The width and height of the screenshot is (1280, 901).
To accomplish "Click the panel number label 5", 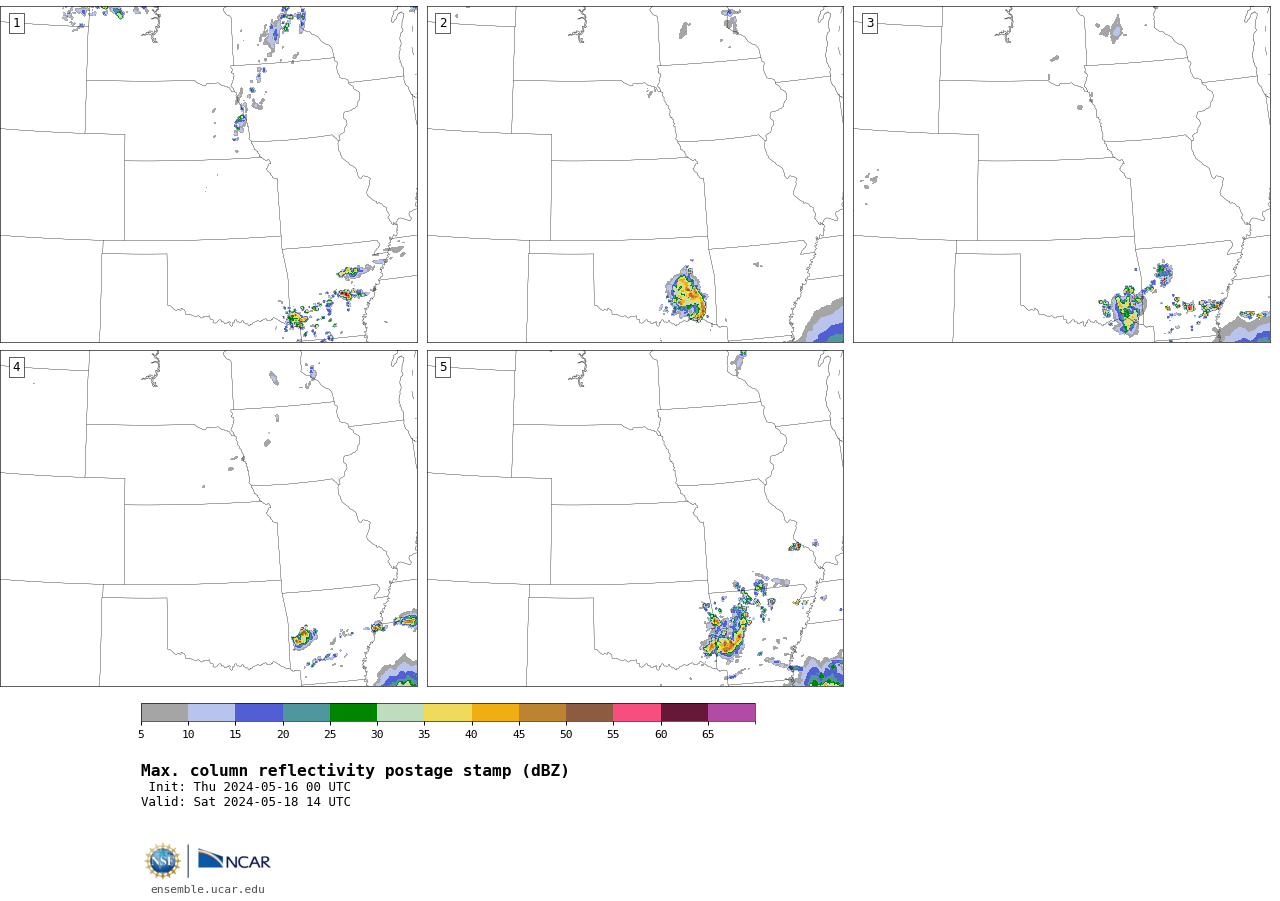I will 443,367.
